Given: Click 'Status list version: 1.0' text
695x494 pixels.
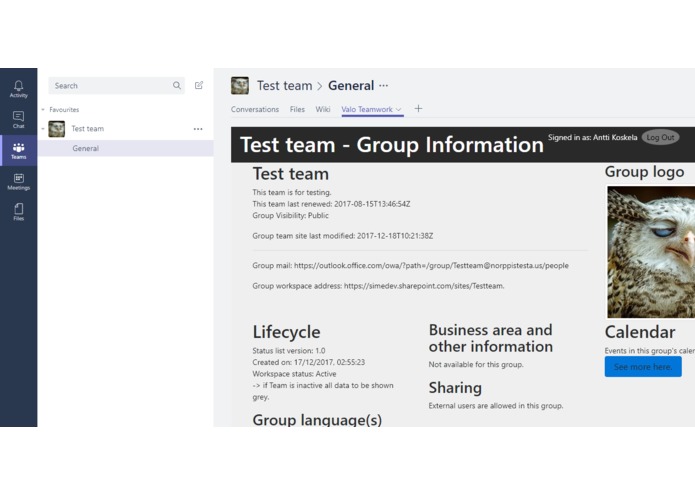Looking at the screenshot, I should pos(289,350).
